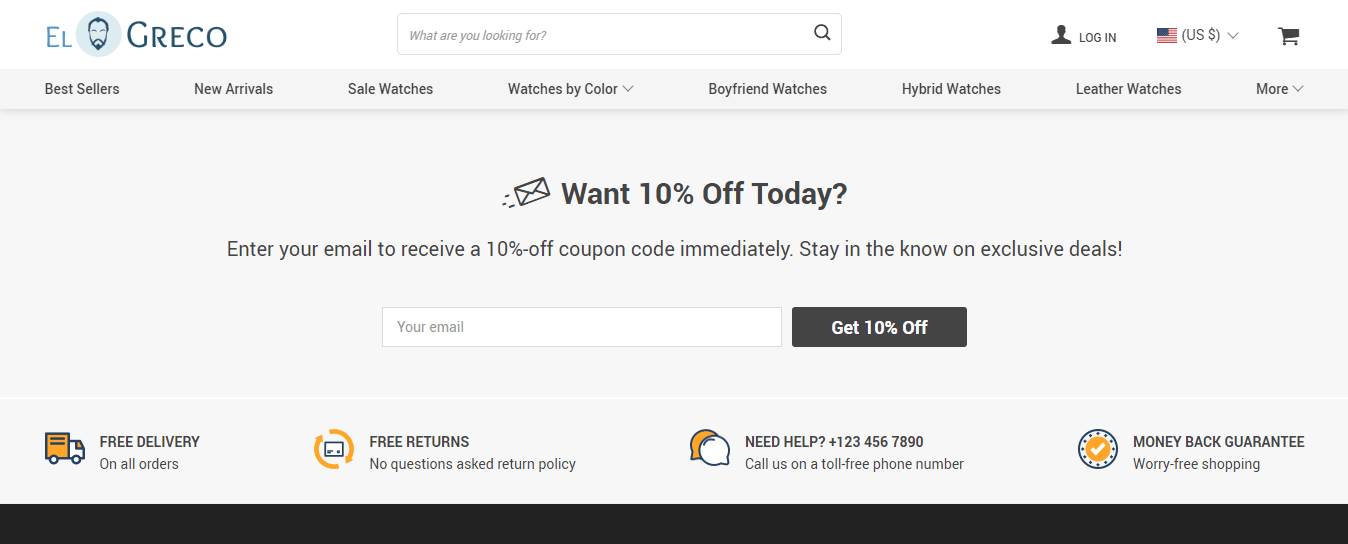The width and height of the screenshot is (1348, 544).
Task: Click the money back guarantee badge
Action: coord(1097,449)
